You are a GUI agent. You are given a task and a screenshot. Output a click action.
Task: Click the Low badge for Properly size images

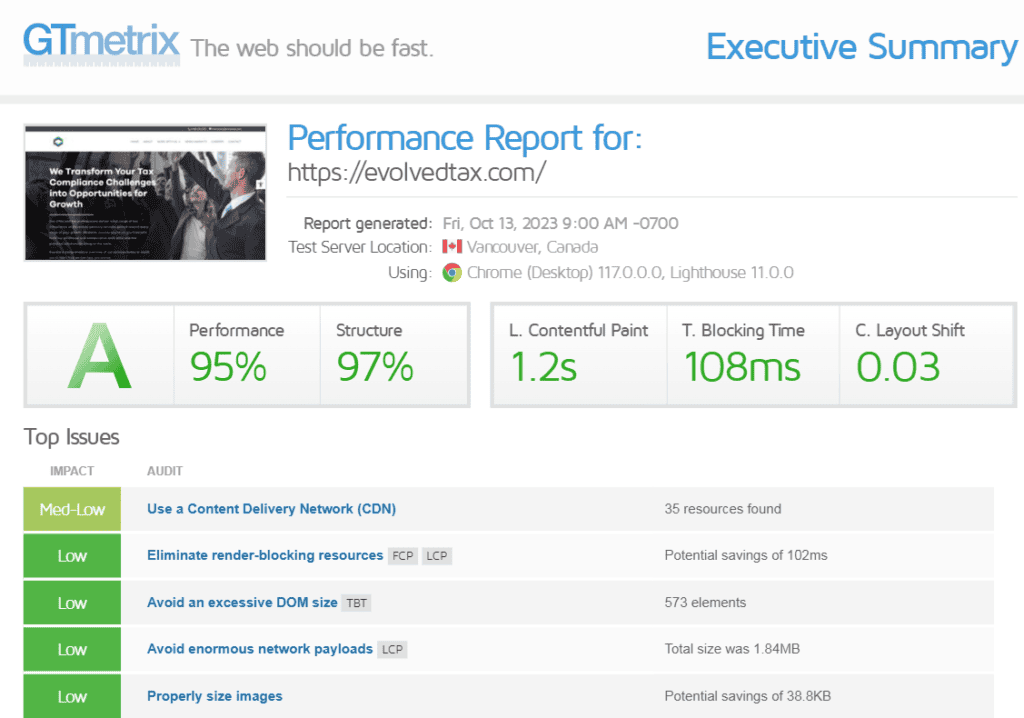coord(72,696)
